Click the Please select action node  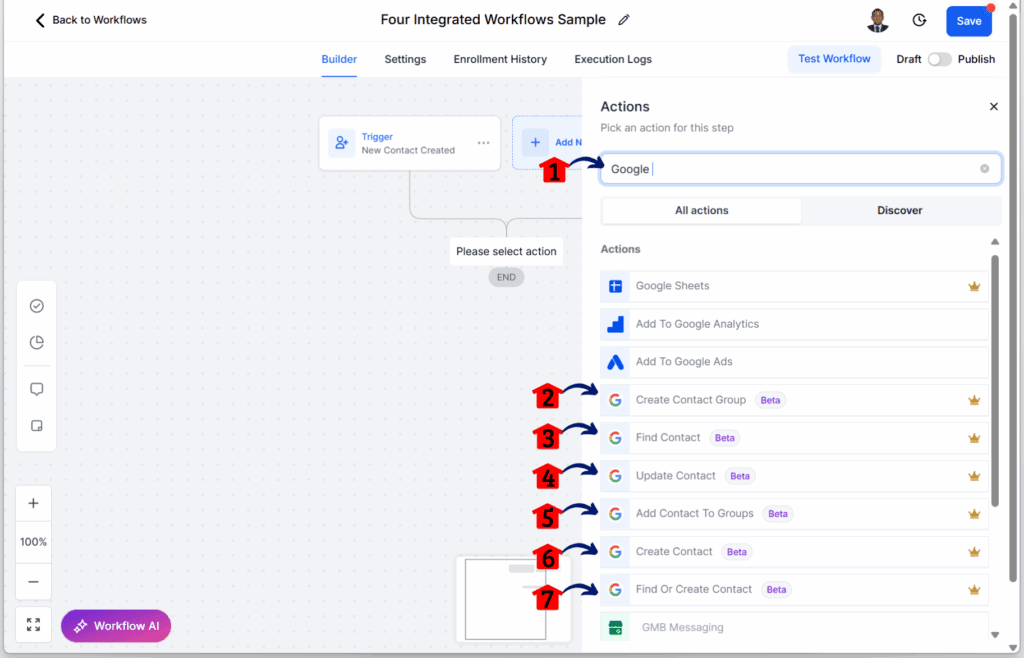(506, 251)
